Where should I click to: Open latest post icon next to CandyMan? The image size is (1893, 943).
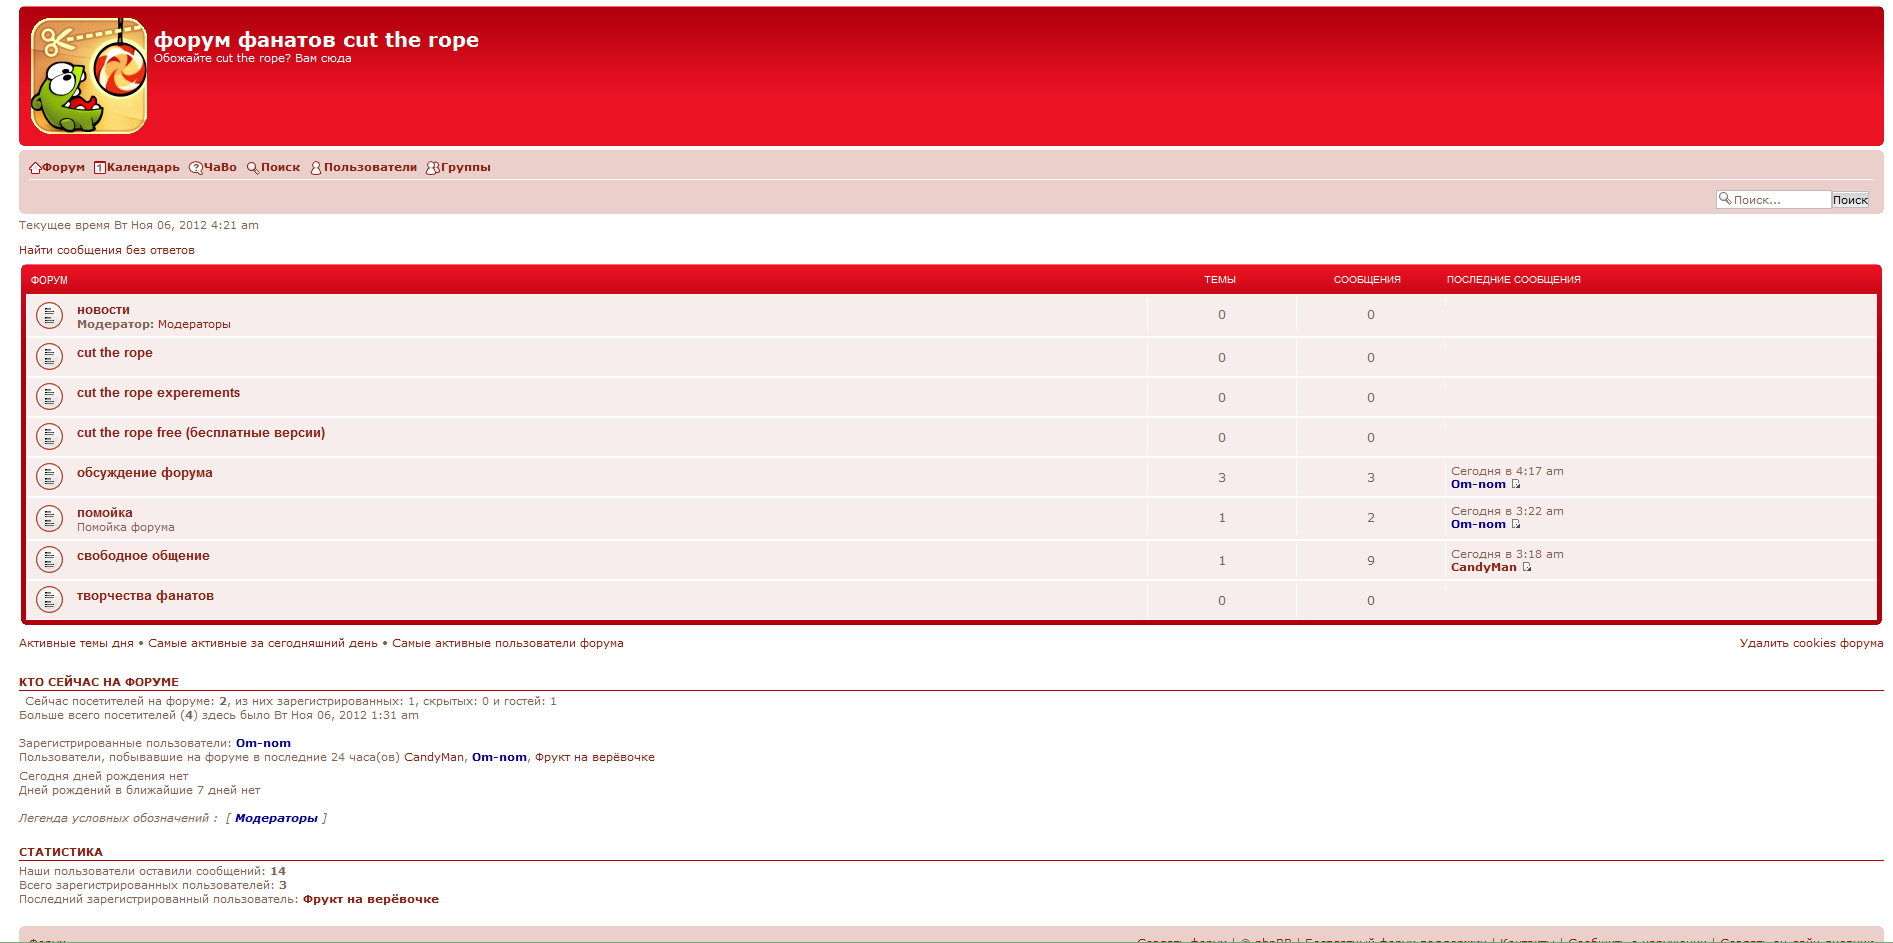[x=1527, y=567]
